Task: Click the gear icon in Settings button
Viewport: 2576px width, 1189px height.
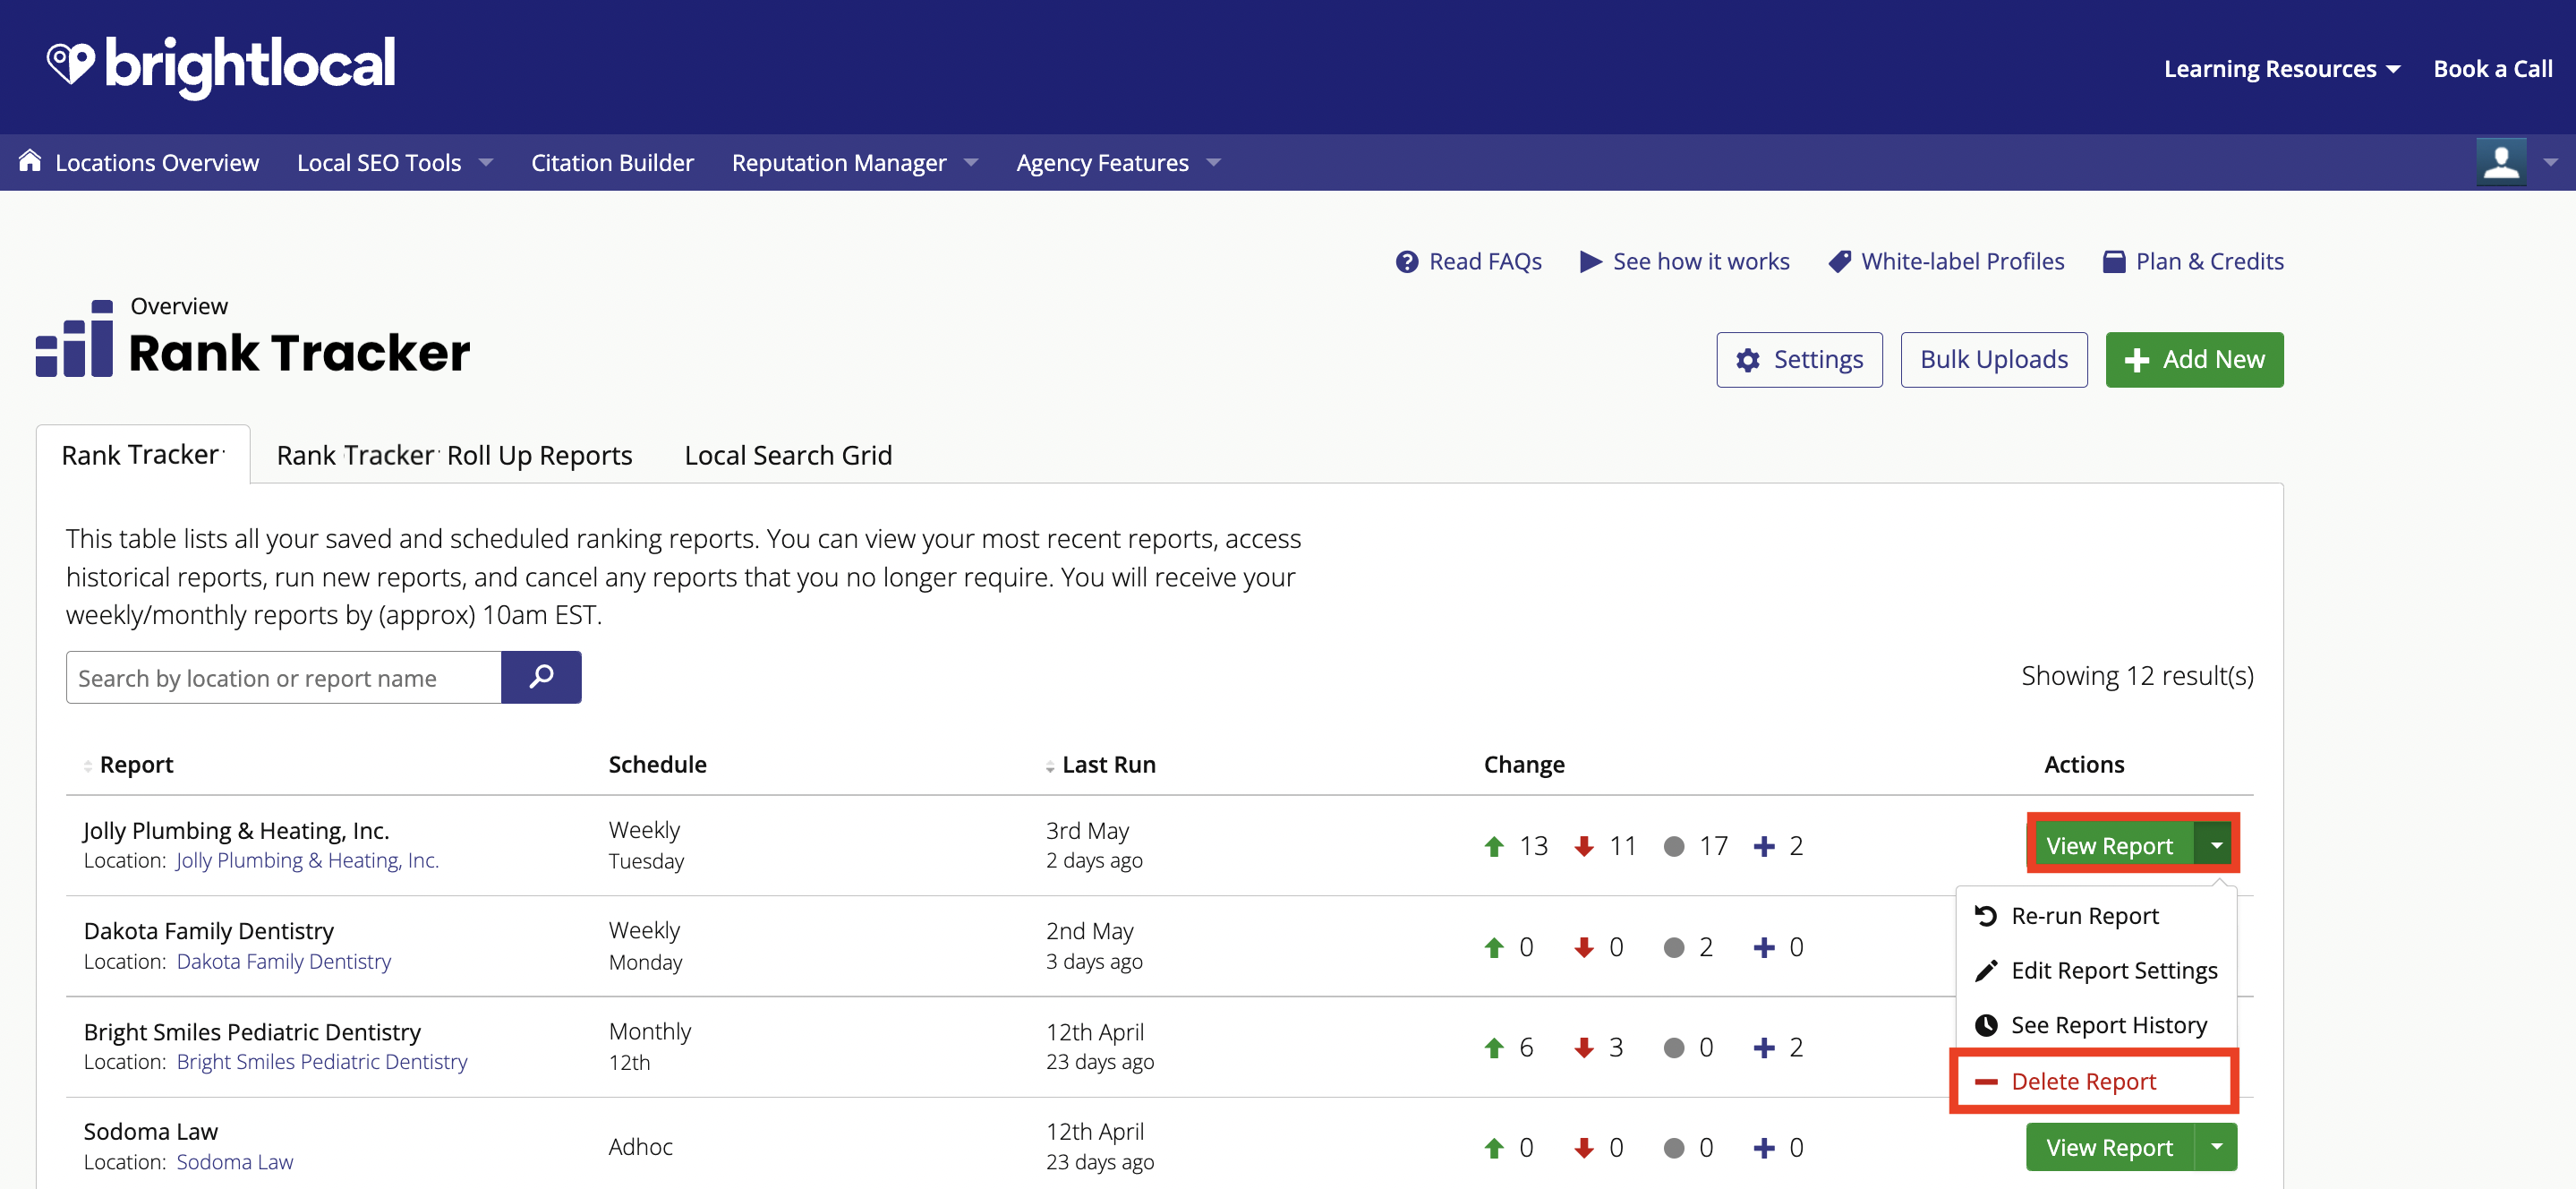Action: [1748, 360]
